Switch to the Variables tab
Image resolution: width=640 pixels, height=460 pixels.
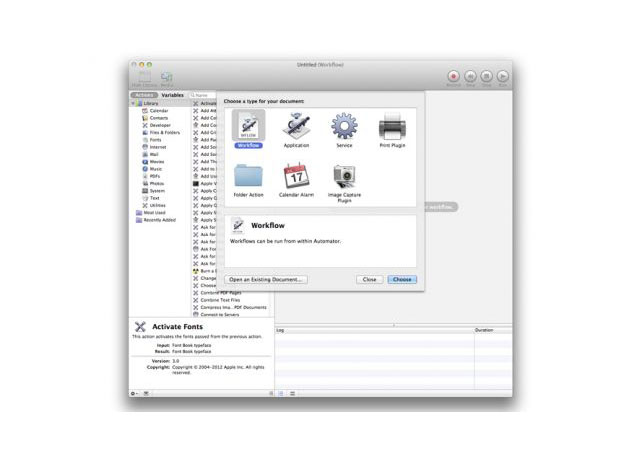(172, 95)
